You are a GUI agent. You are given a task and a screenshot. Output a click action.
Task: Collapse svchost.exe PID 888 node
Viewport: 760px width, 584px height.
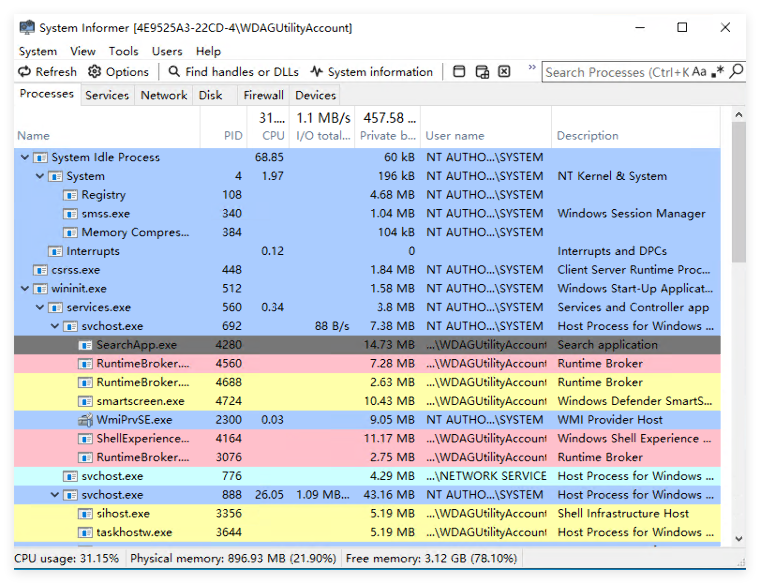pyautogui.click(x=55, y=495)
